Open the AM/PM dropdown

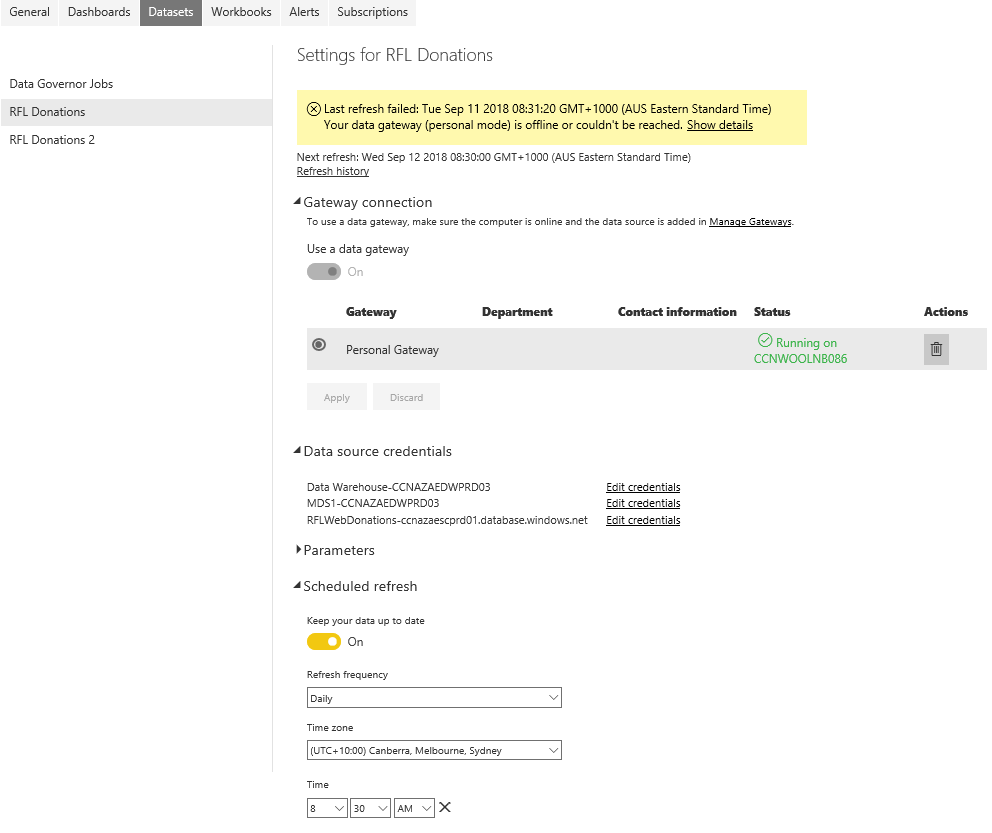coord(414,808)
